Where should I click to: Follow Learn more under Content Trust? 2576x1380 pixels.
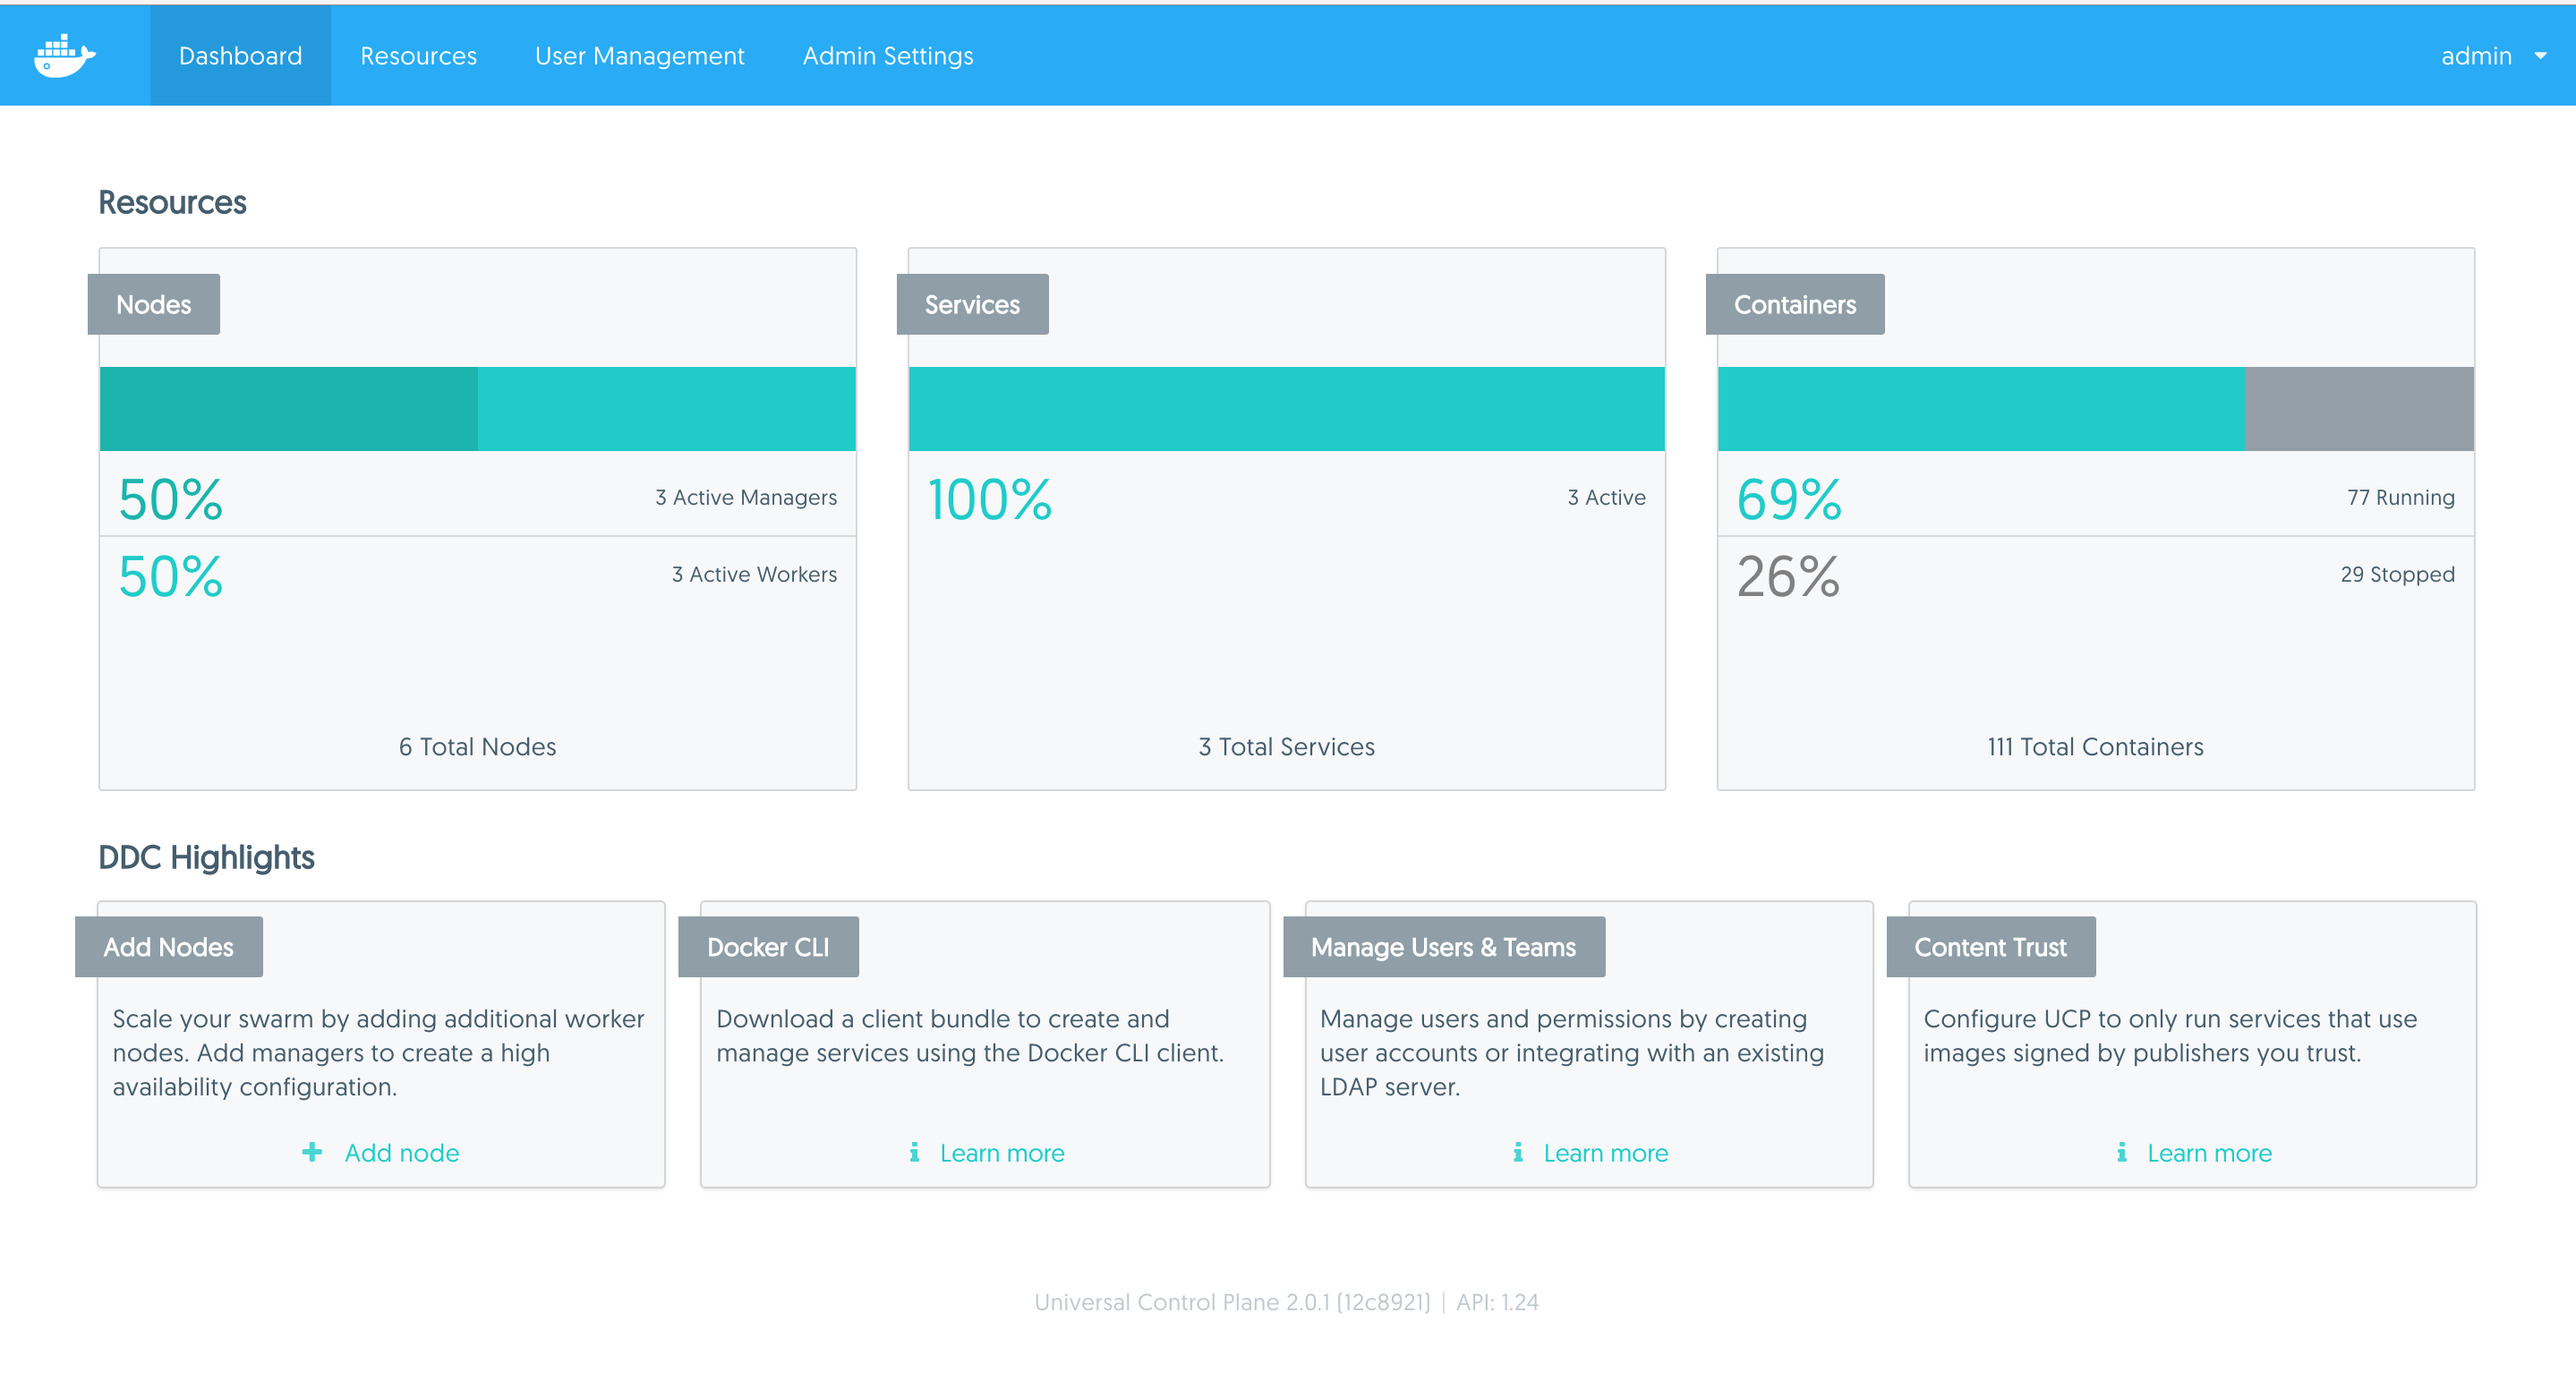(x=2209, y=1152)
